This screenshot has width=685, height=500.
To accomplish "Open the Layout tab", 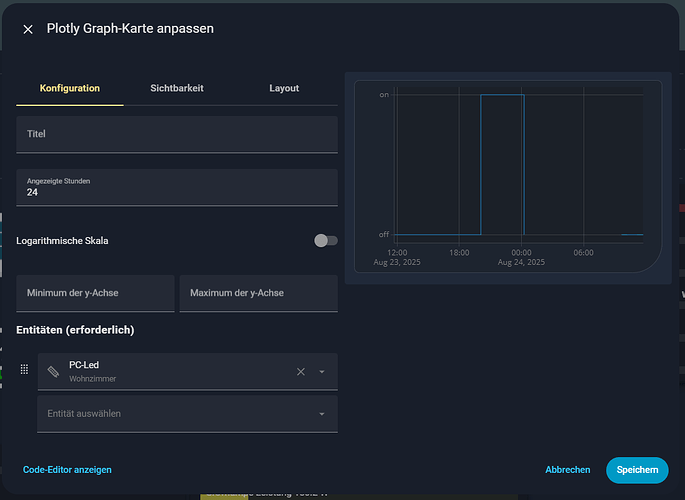I will (x=284, y=88).
